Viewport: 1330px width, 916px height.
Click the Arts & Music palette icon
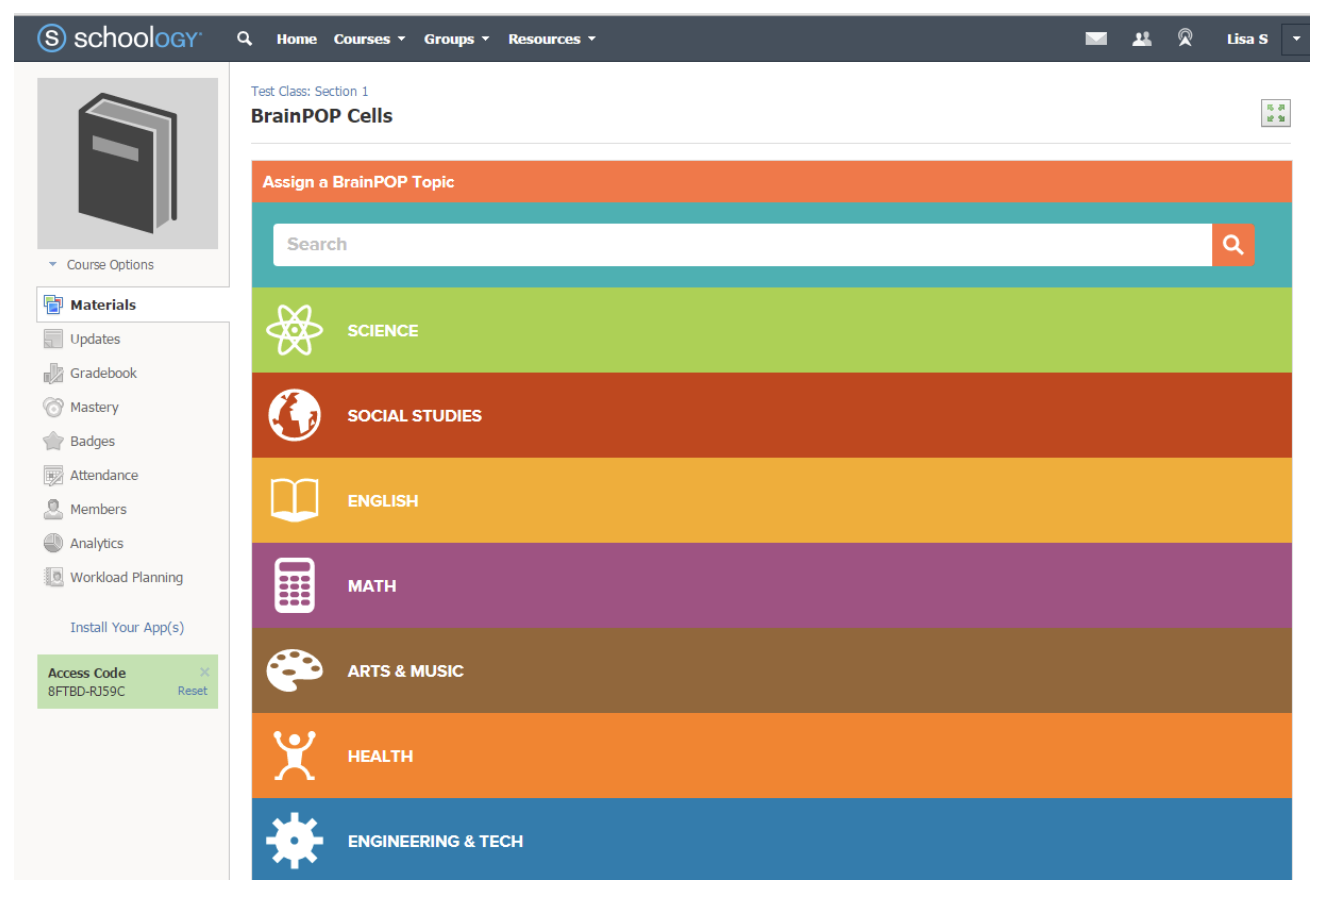[294, 670]
